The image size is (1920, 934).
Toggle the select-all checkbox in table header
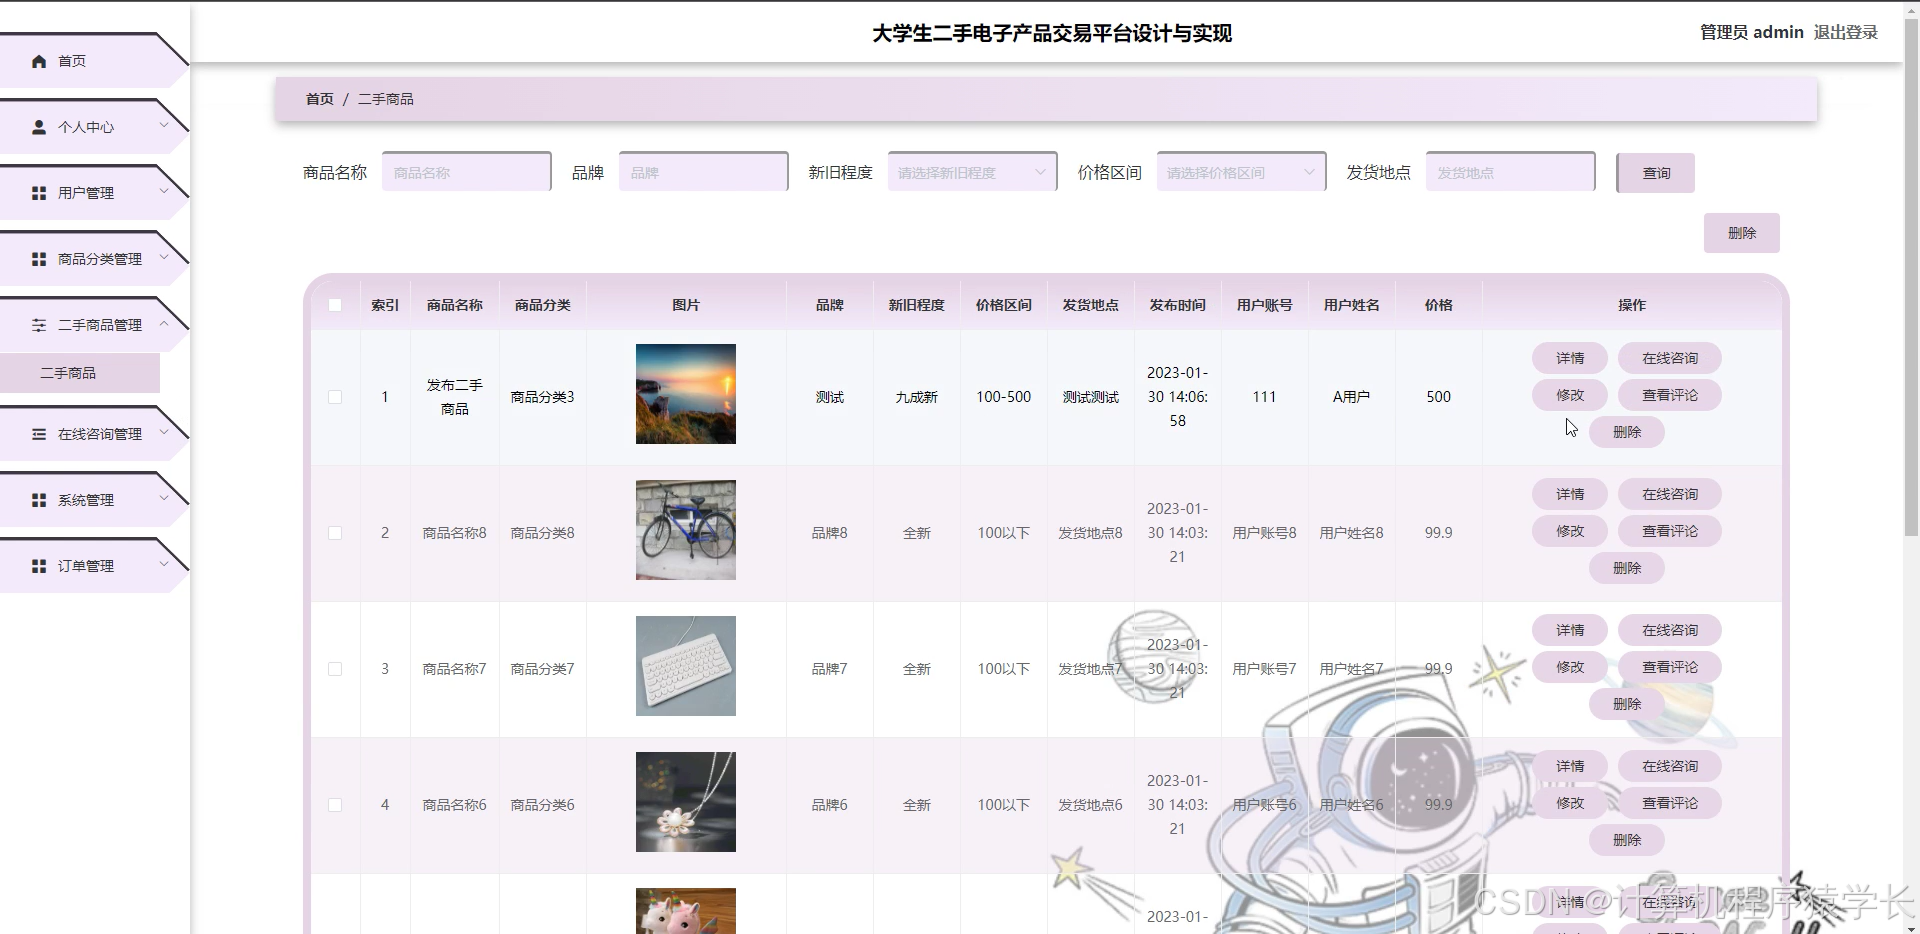pos(335,305)
